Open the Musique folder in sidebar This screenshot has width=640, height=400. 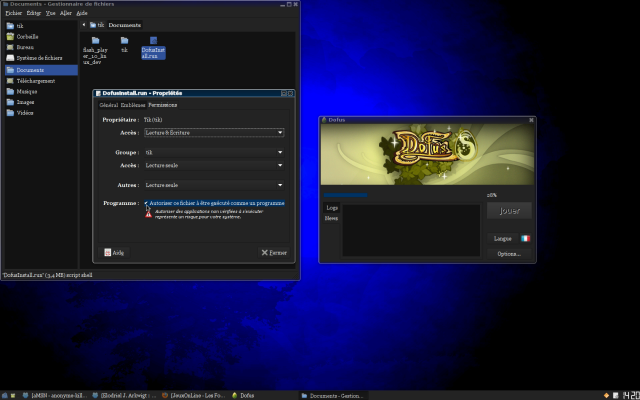click(27, 91)
